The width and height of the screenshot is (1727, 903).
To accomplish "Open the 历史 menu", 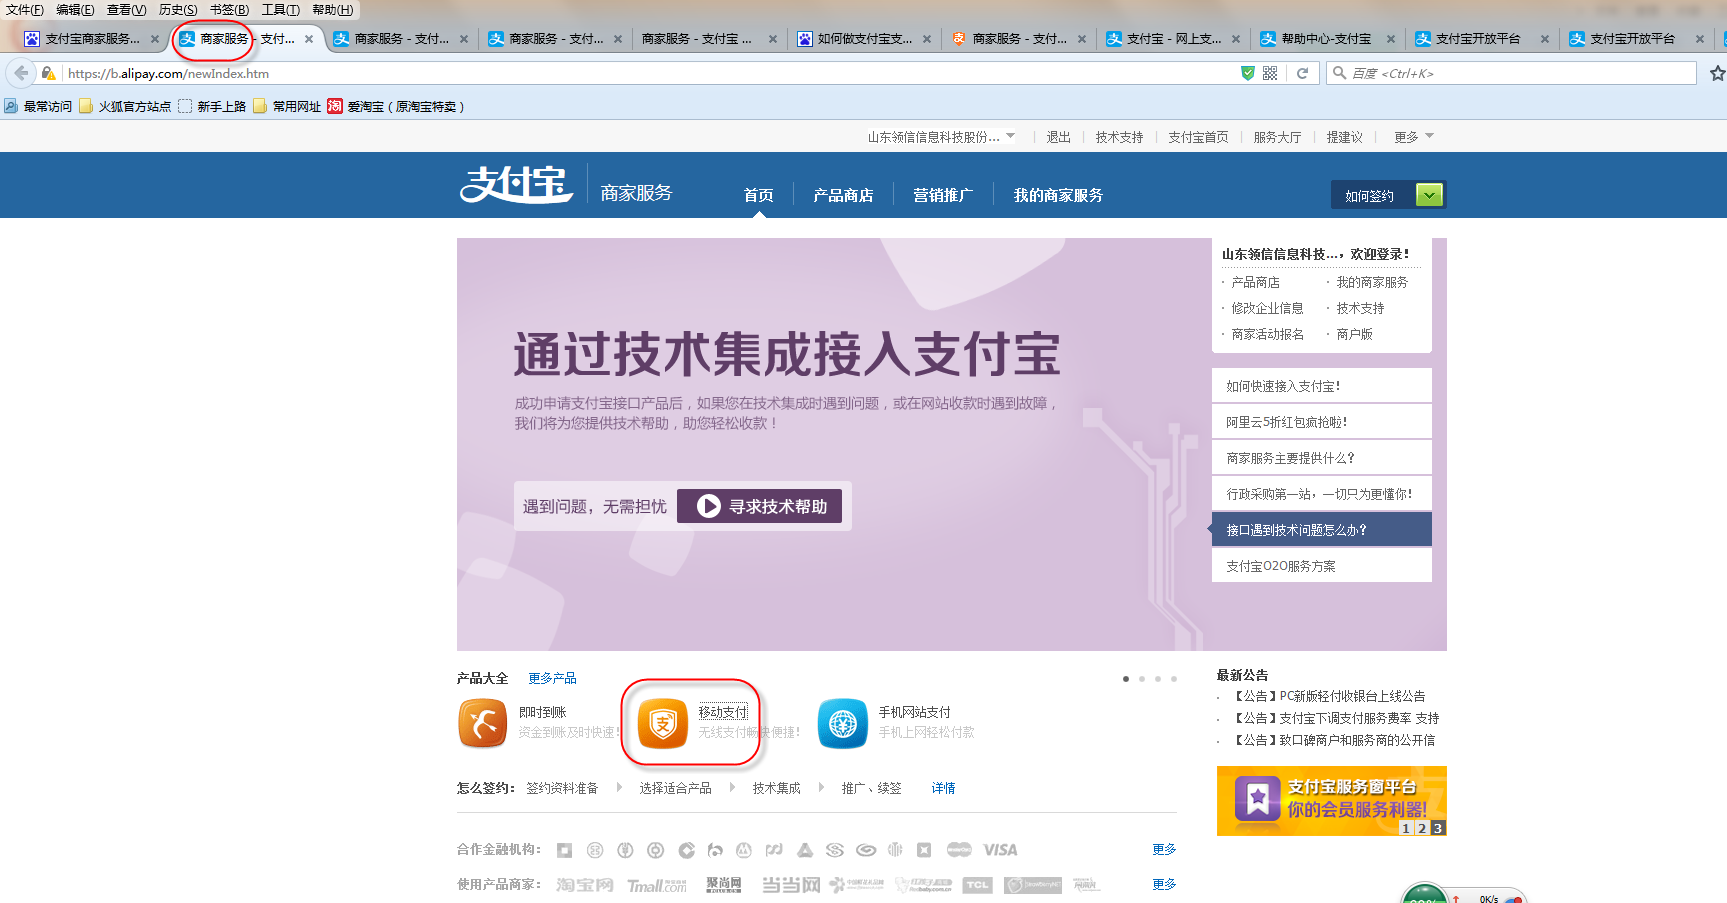I will coord(178,9).
